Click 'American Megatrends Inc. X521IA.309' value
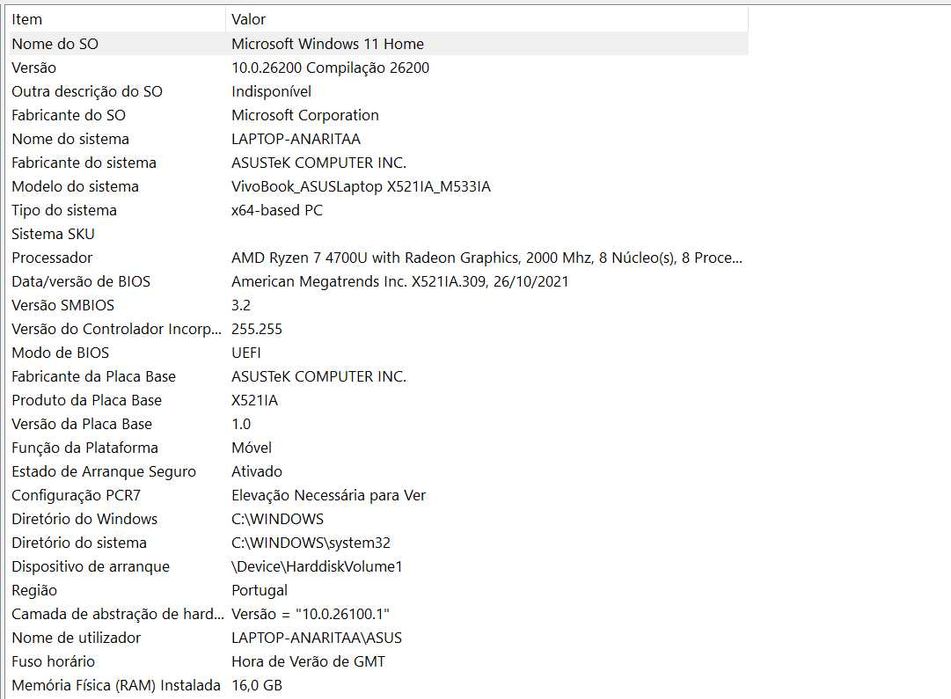951x699 pixels. pos(400,281)
